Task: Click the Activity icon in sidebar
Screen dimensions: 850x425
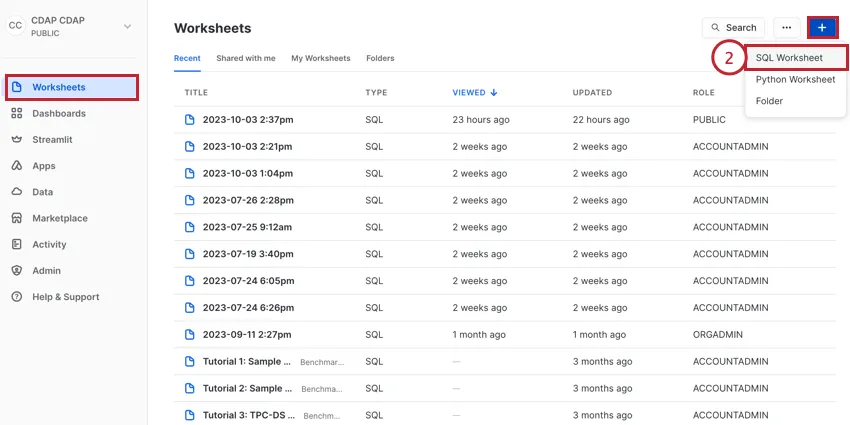Action: pyautogui.click(x=17, y=244)
